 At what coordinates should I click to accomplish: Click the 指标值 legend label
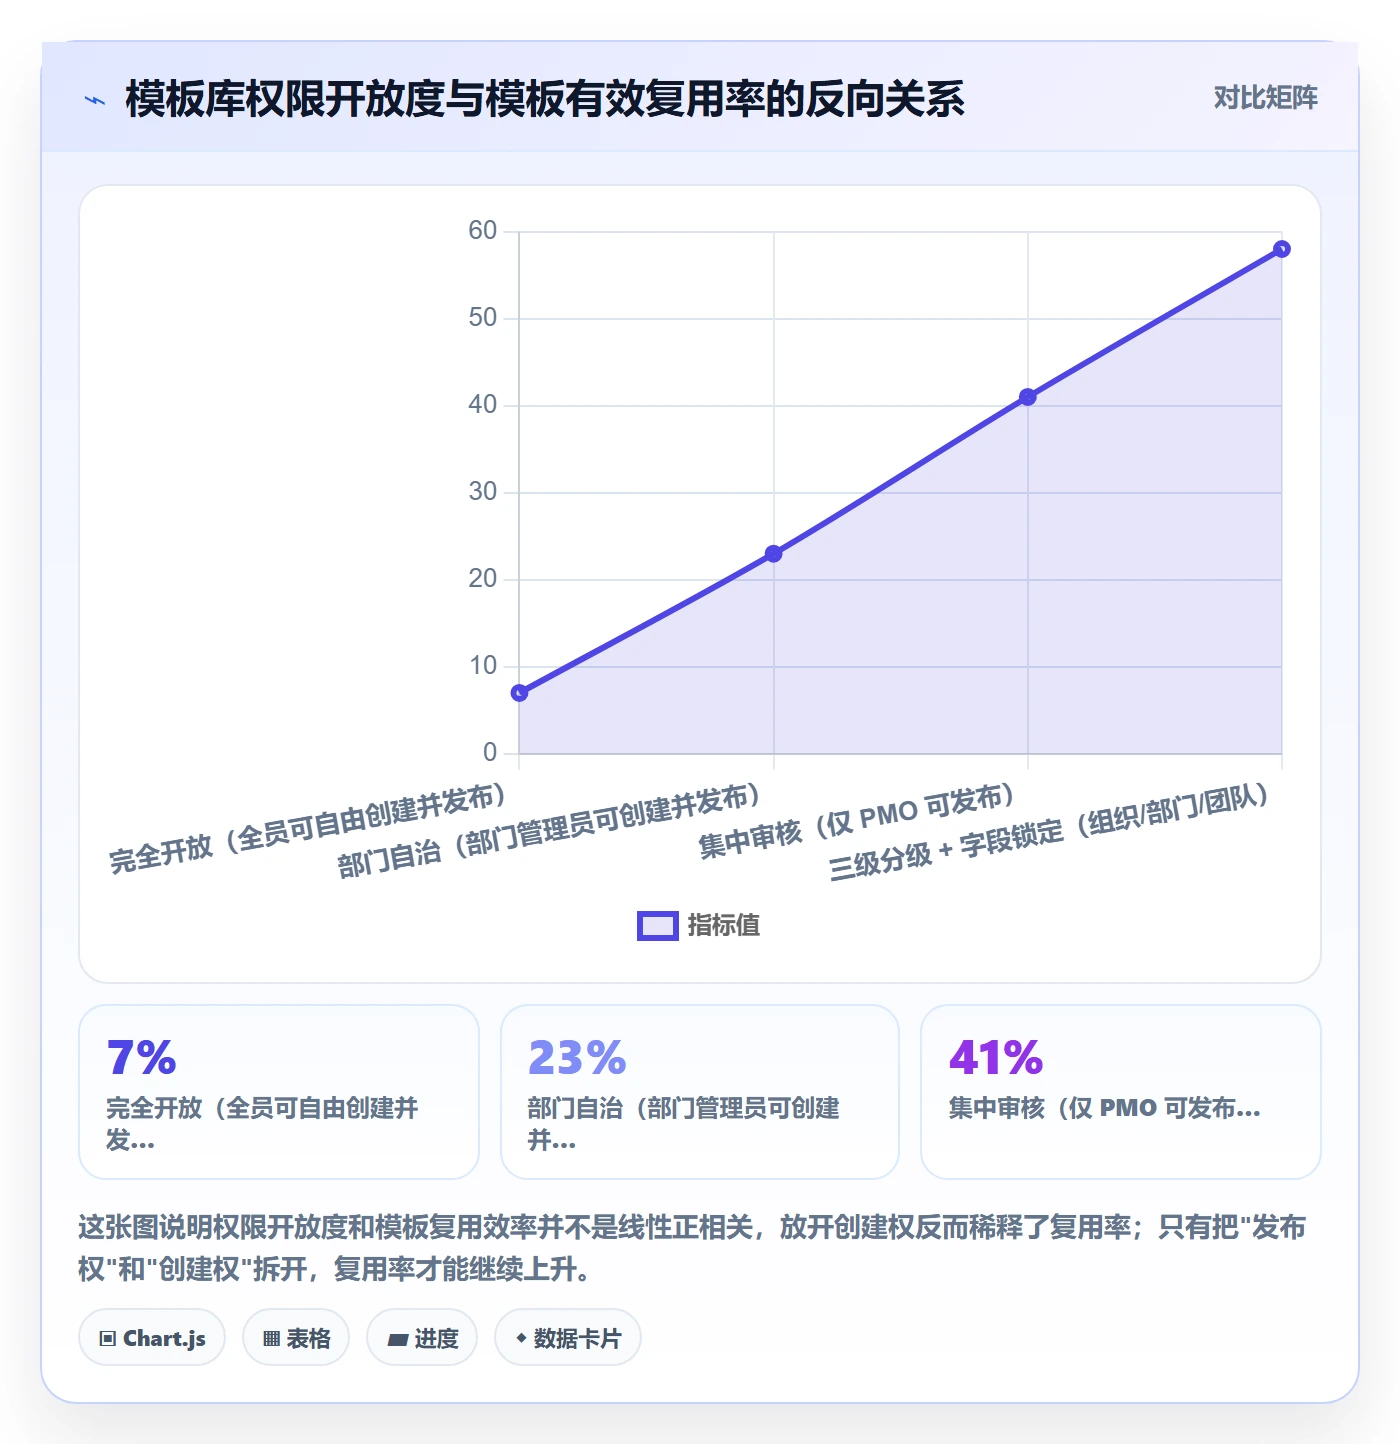point(724,926)
